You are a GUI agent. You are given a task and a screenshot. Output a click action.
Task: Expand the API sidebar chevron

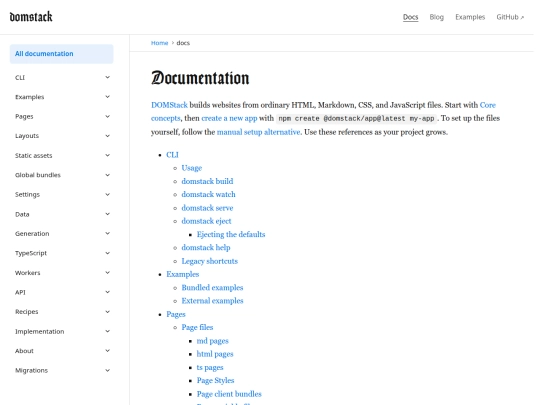pyautogui.click(x=107, y=292)
